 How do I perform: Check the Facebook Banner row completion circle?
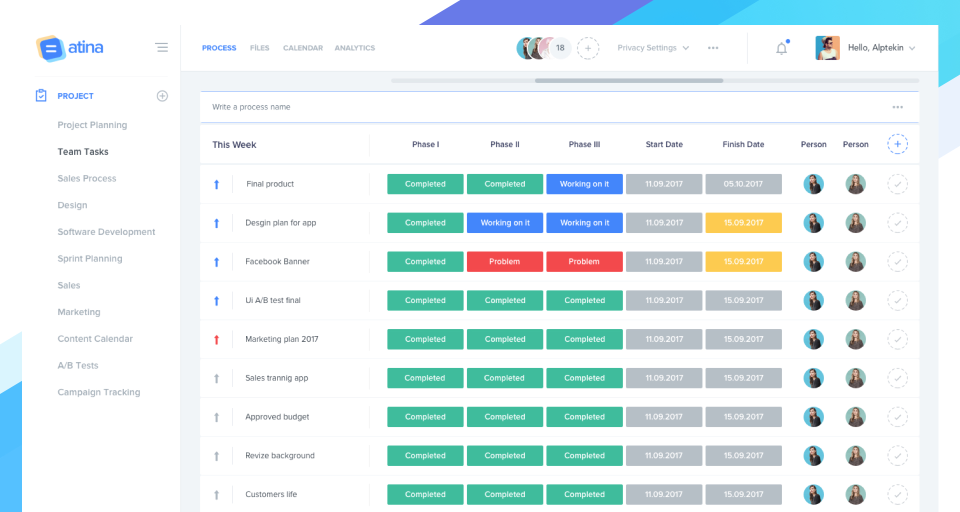[898, 262]
